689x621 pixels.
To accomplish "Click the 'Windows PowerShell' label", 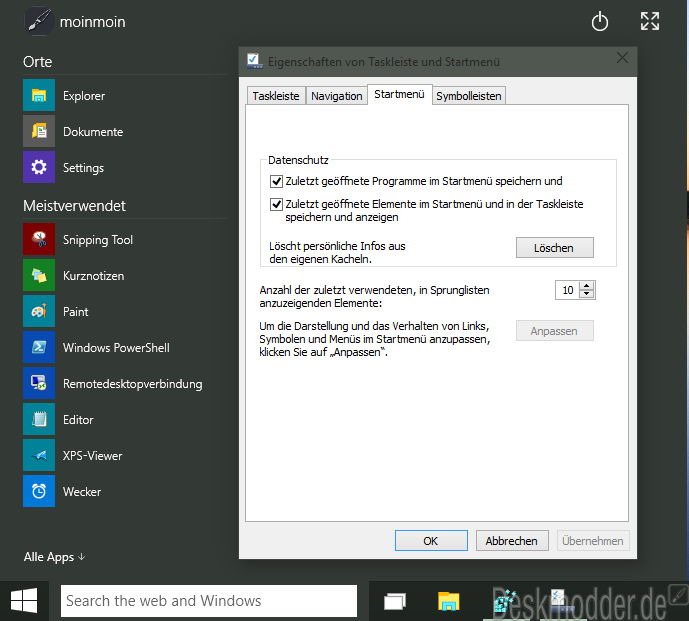I will click(x=116, y=348).
